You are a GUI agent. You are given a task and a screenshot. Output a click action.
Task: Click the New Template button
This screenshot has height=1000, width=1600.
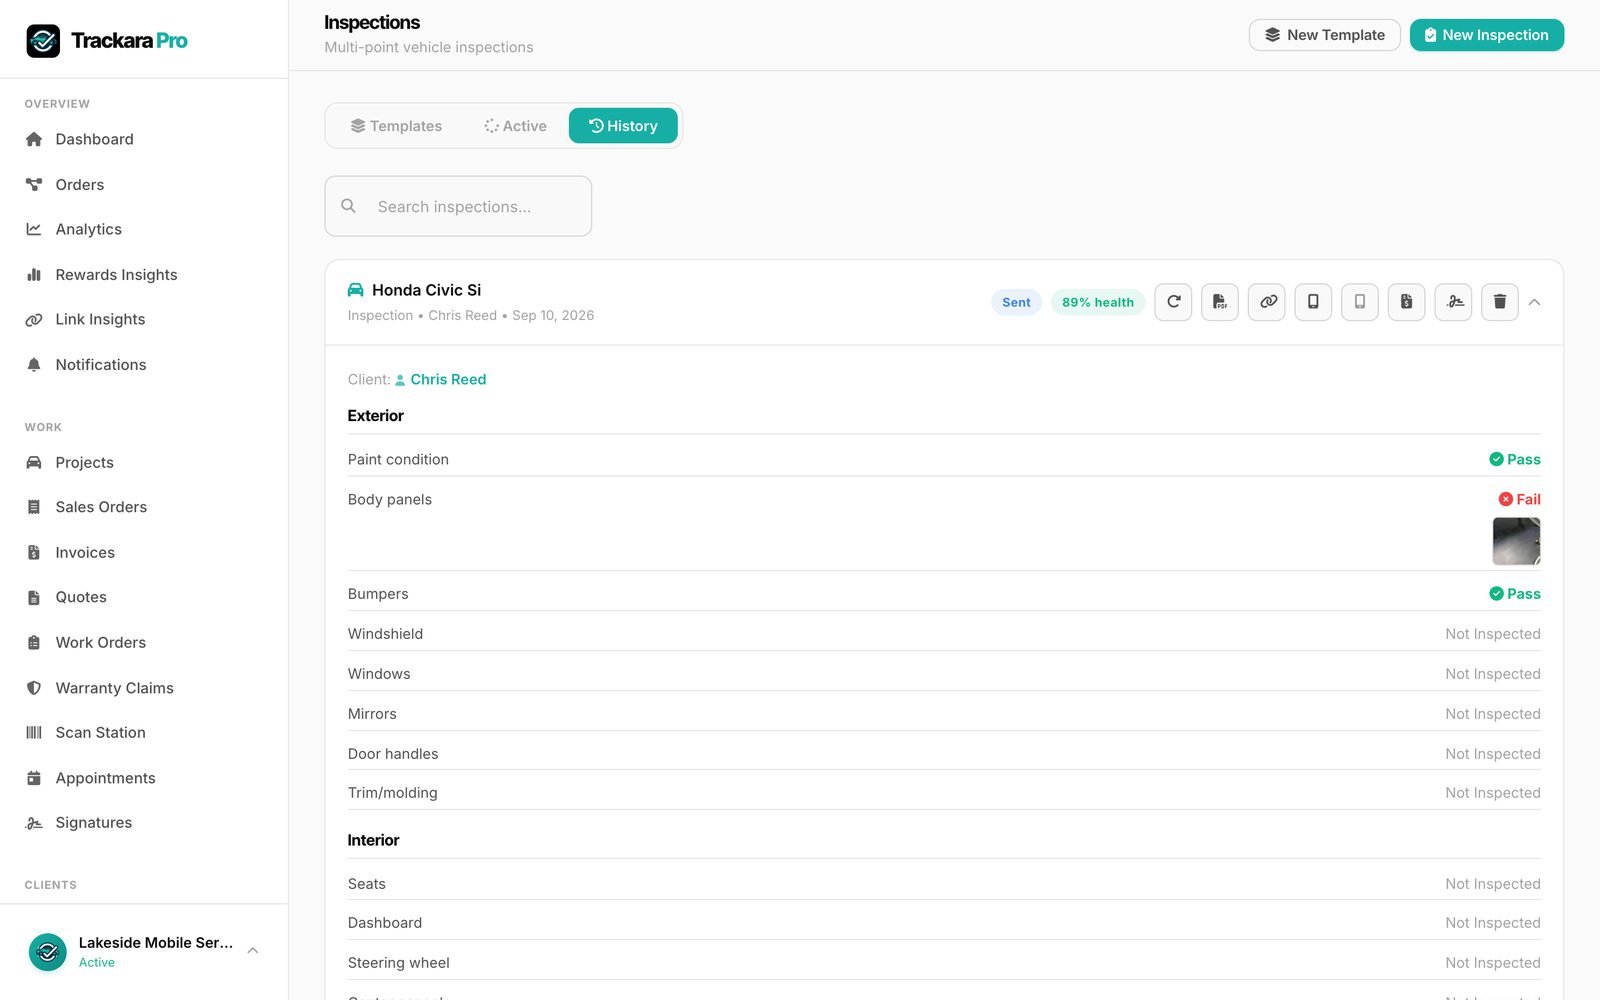coord(1324,35)
